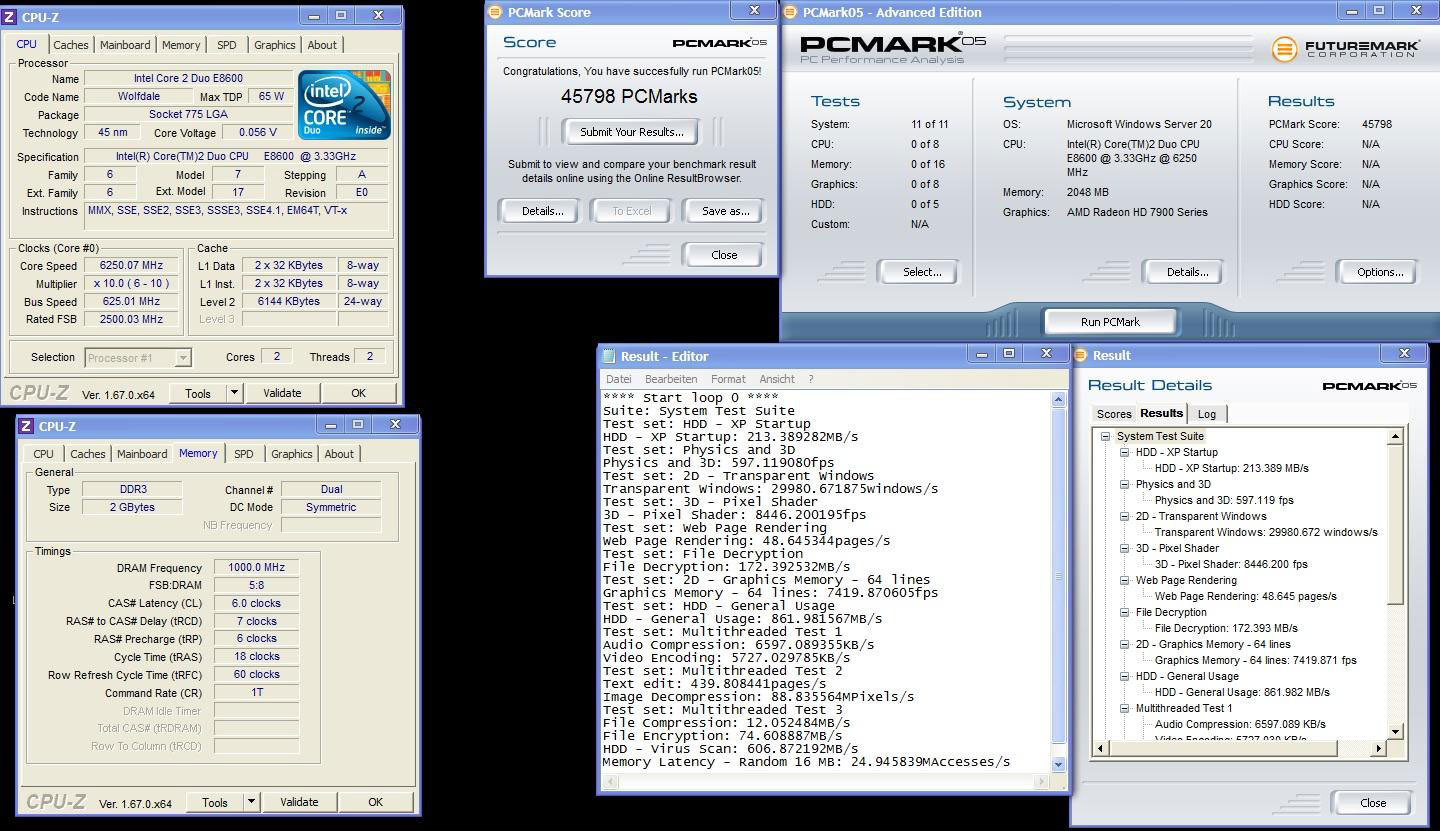Collapse the Multithreaded Test 1 node

(x=1124, y=708)
